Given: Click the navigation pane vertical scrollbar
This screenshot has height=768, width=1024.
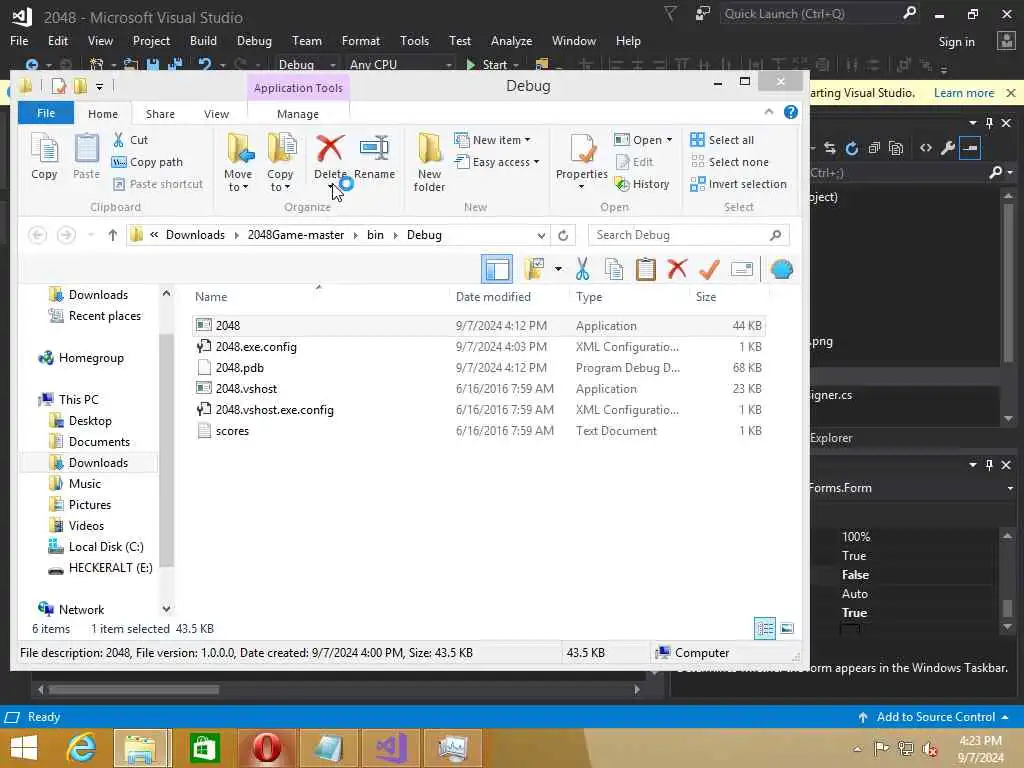Looking at the screenshot, I should 167,451.
